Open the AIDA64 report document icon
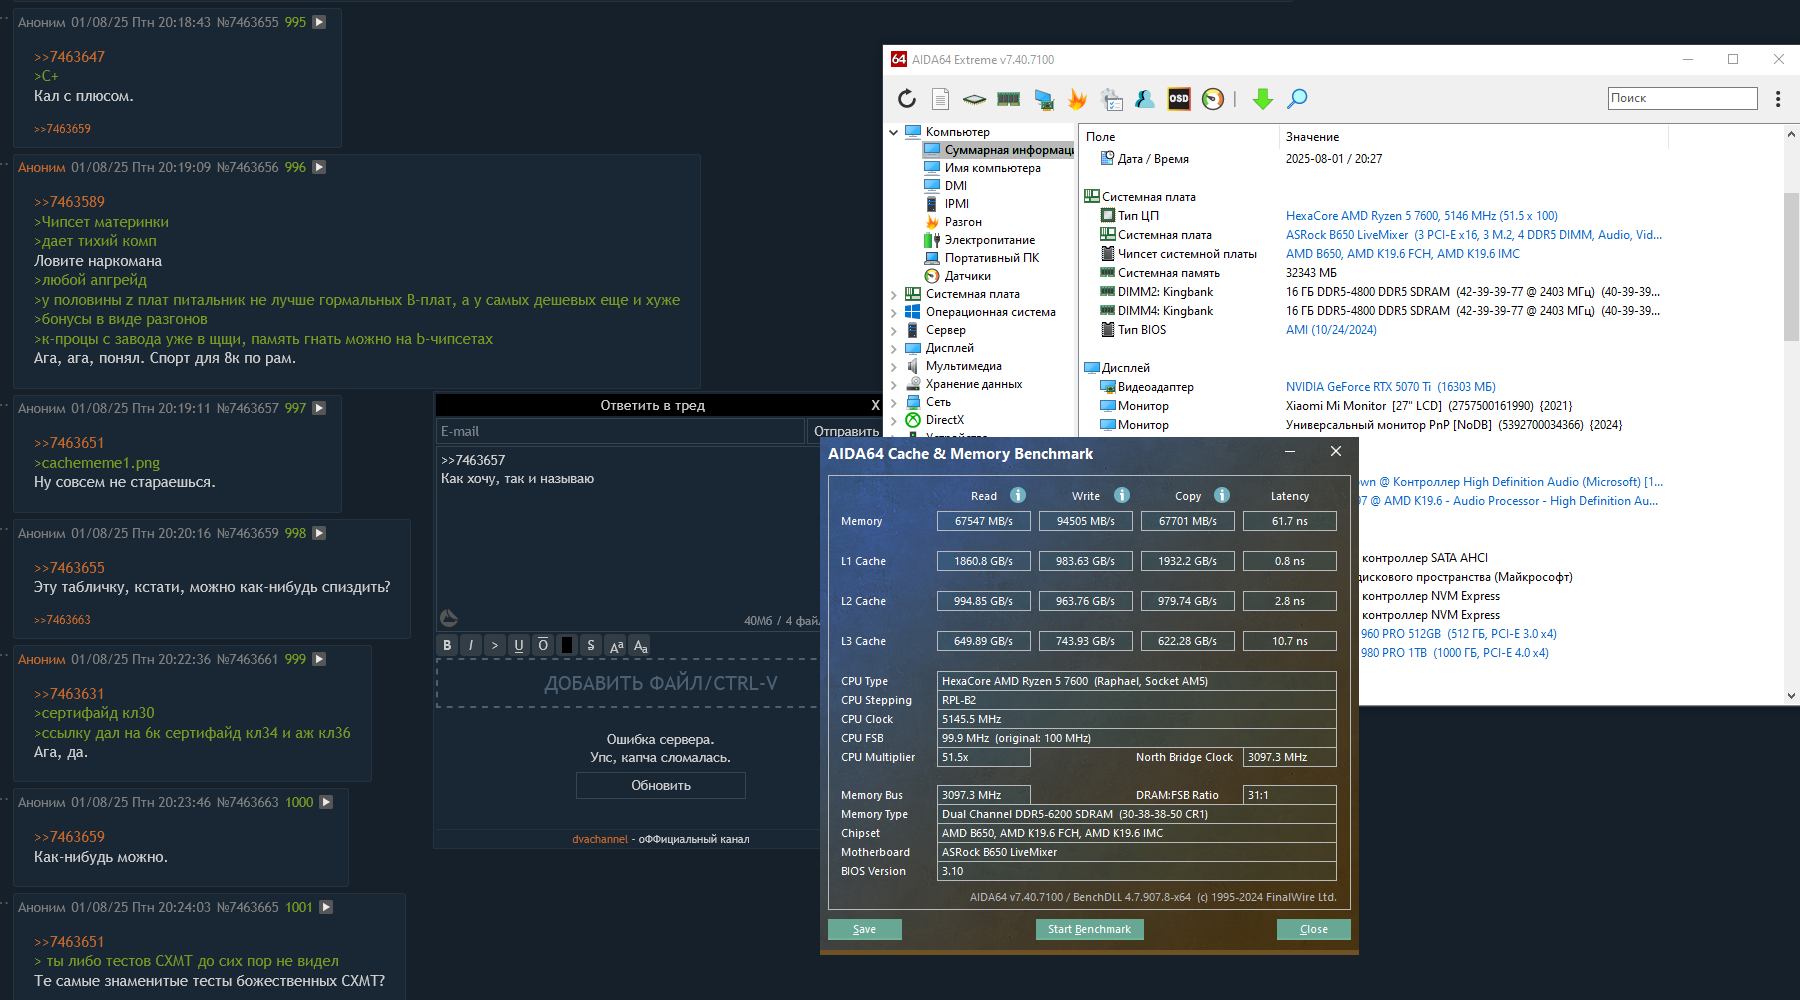 click(x=940, y=98)
